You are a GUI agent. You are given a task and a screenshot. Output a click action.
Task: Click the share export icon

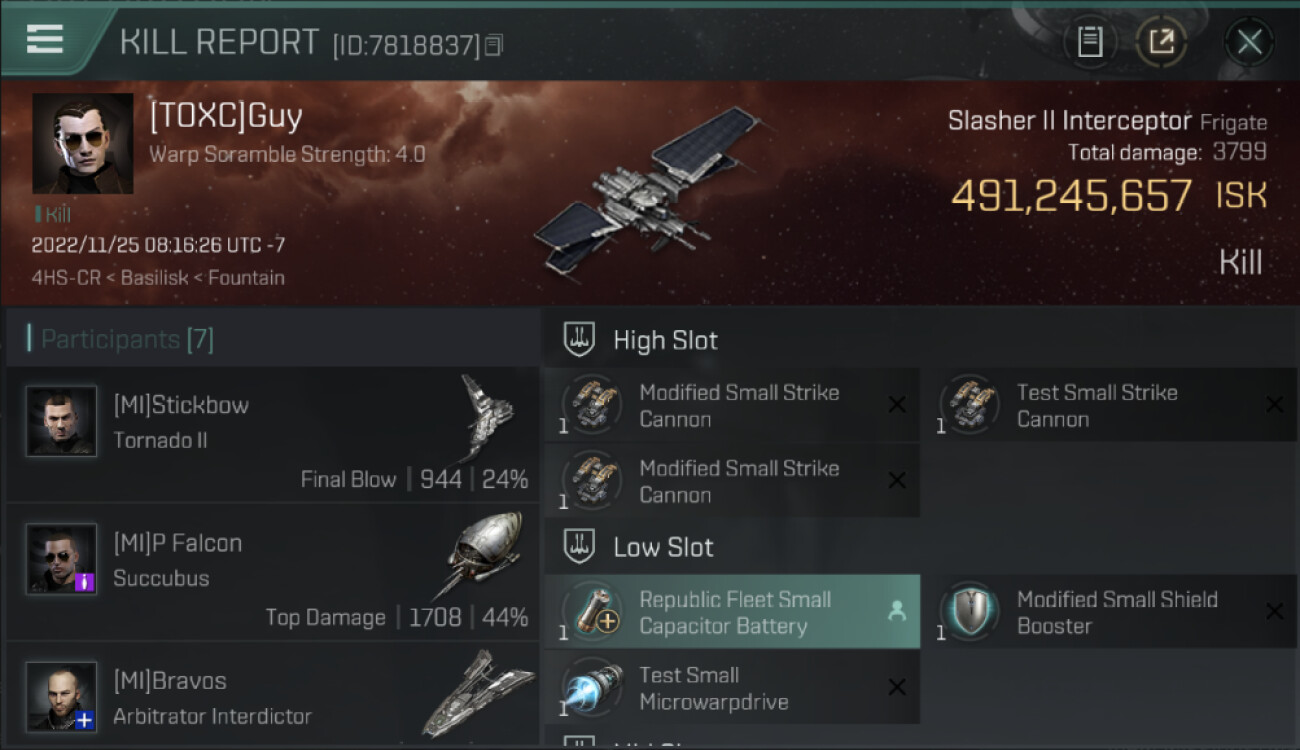[1160, 42]
